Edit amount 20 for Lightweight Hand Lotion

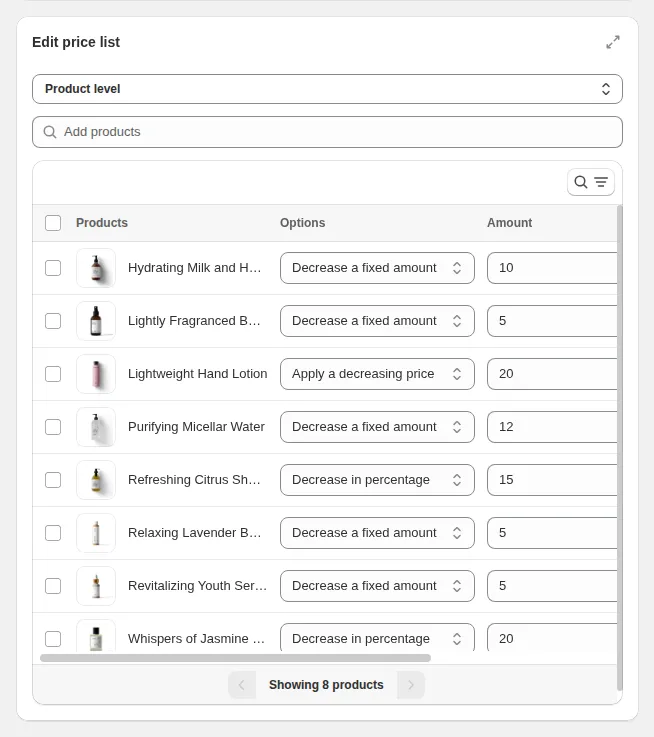click(552, 374)
